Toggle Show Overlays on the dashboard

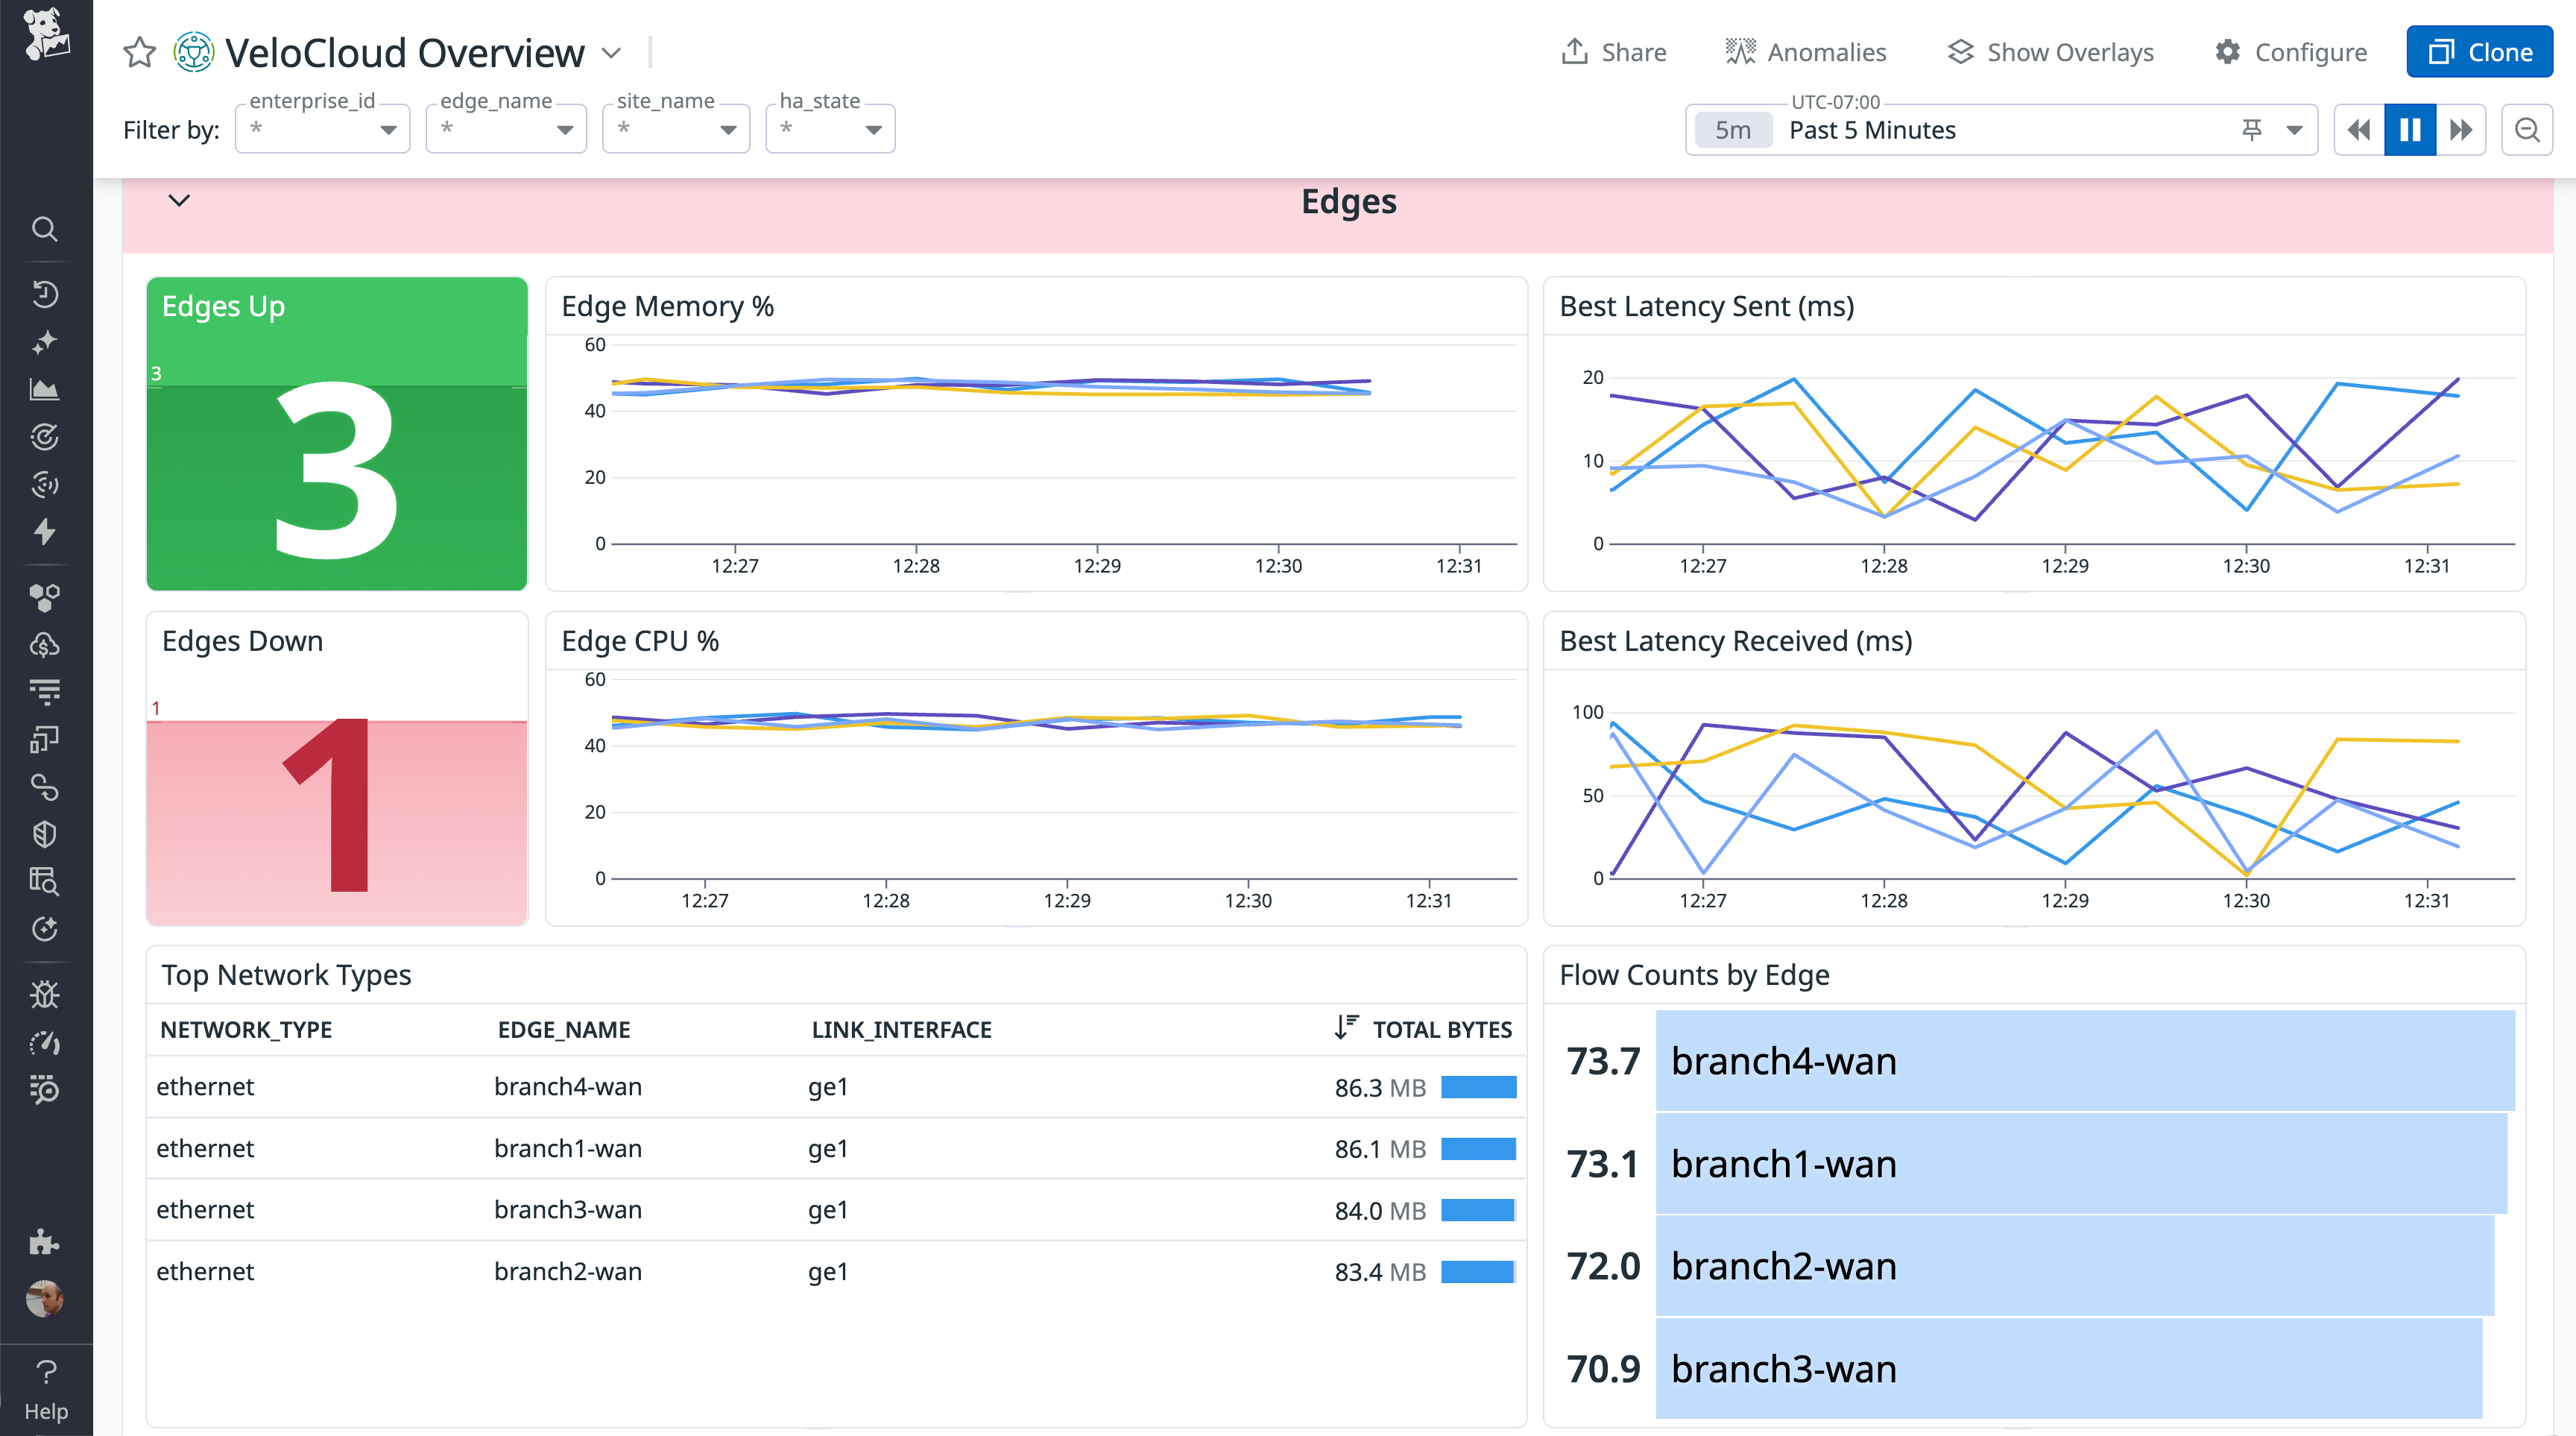(x=2051, y=52)
